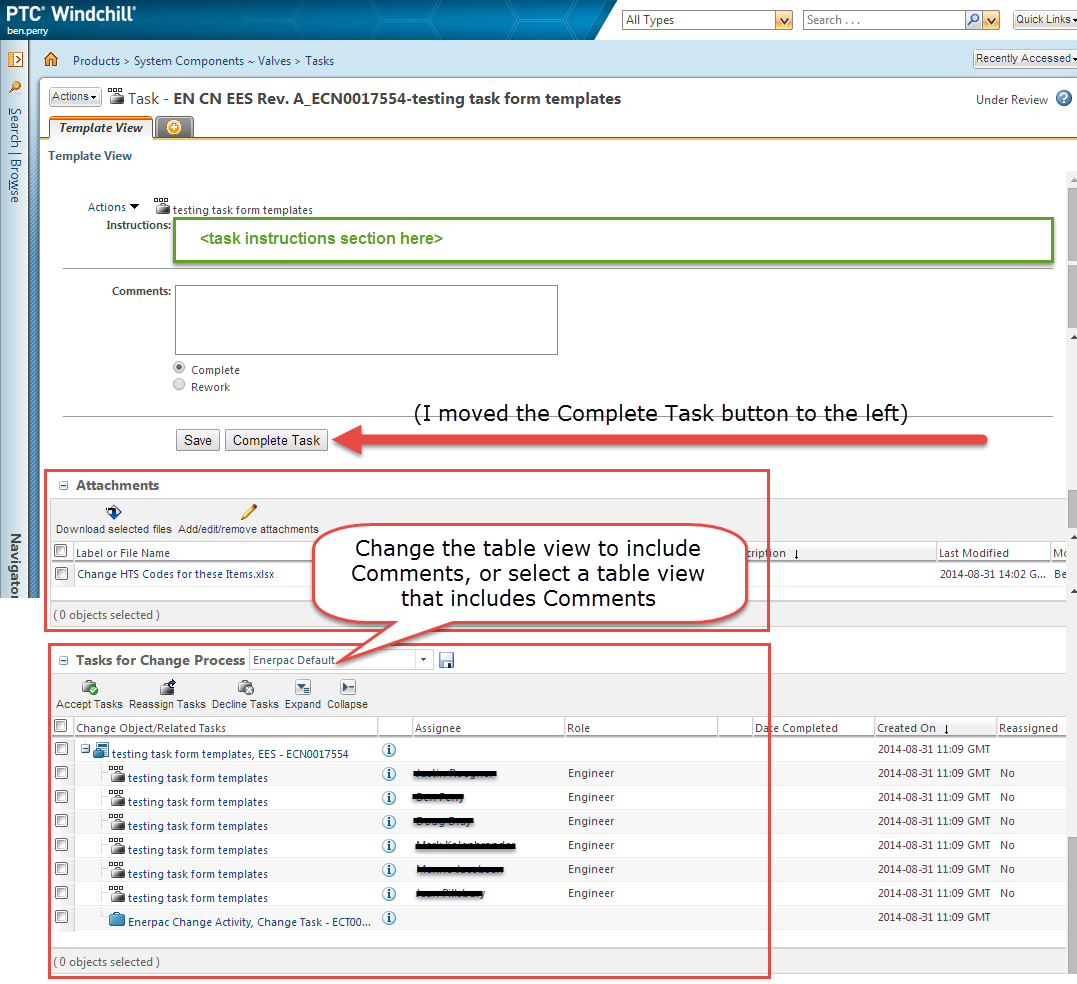The width and height of the screenshot is (1077, 984).
Task: Open the Valves breadcrumb link
Action: 274,61
